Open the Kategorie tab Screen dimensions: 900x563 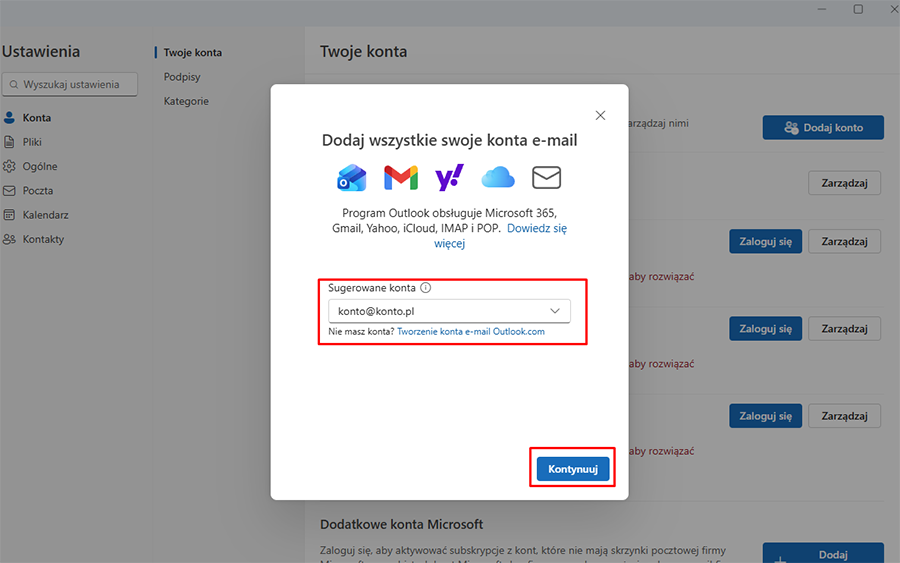[x=186, y=101]
